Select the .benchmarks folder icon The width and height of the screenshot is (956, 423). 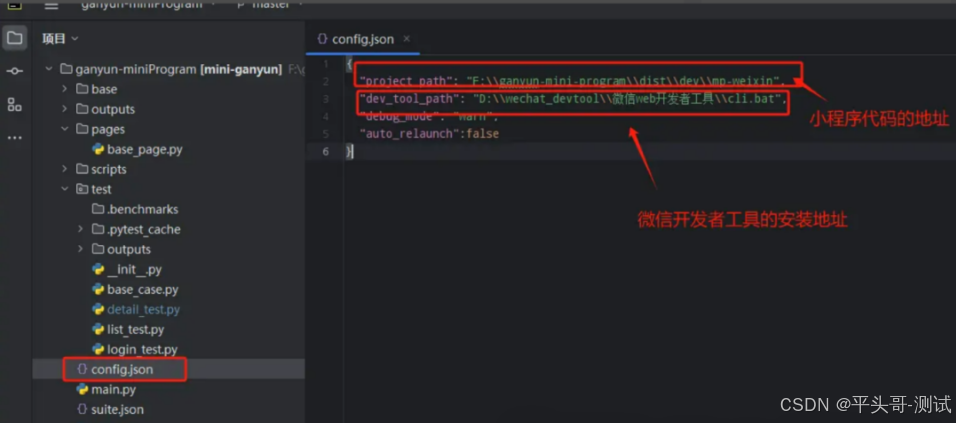tap(98, 209)
